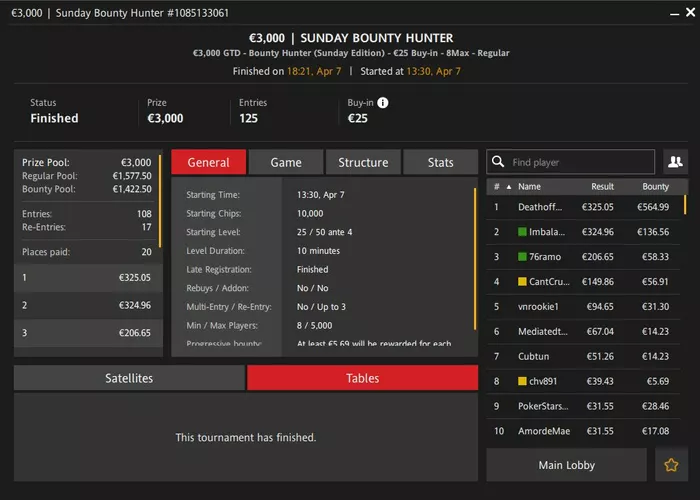Screen dimensions: 700x500
Task: Open the players list icon
Action: click(675, 162)
